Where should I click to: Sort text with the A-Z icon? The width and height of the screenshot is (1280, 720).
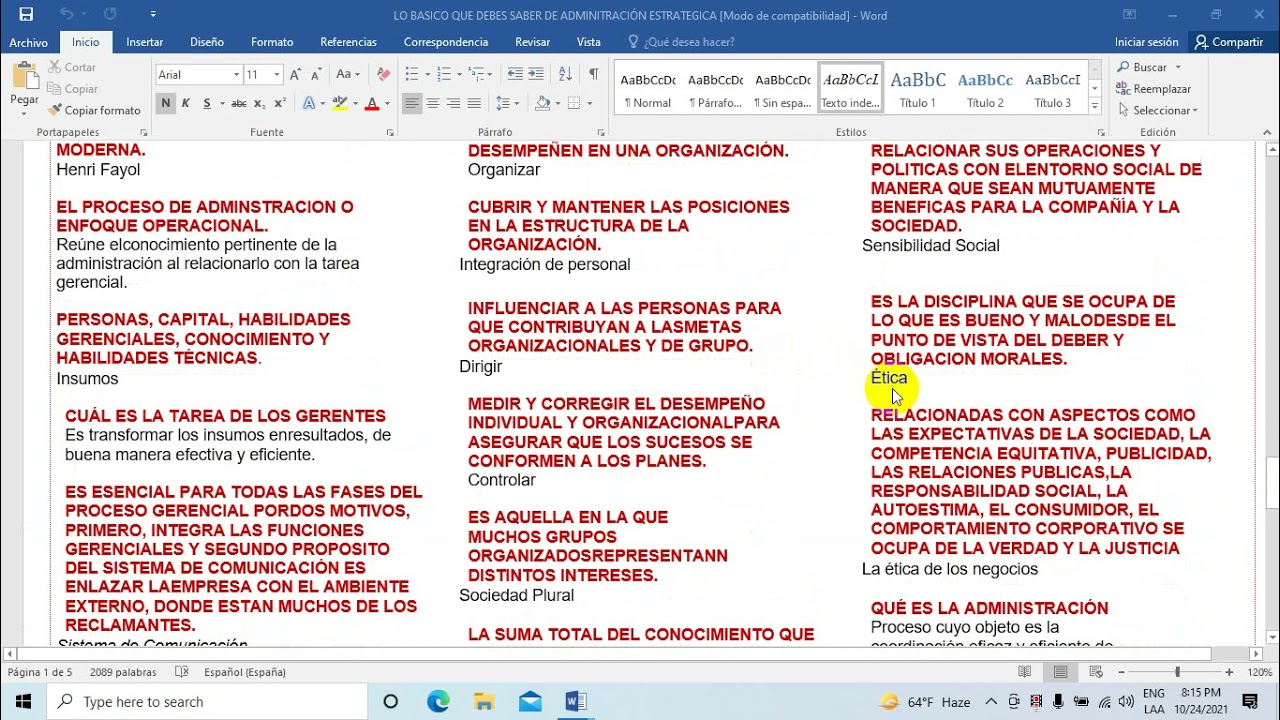pyautogui.click(x=565, y=74)
